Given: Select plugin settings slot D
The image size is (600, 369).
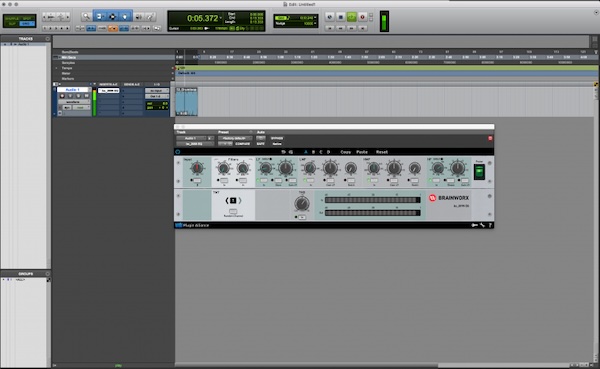Looking at the screenshot, I should tap(328, 152).
